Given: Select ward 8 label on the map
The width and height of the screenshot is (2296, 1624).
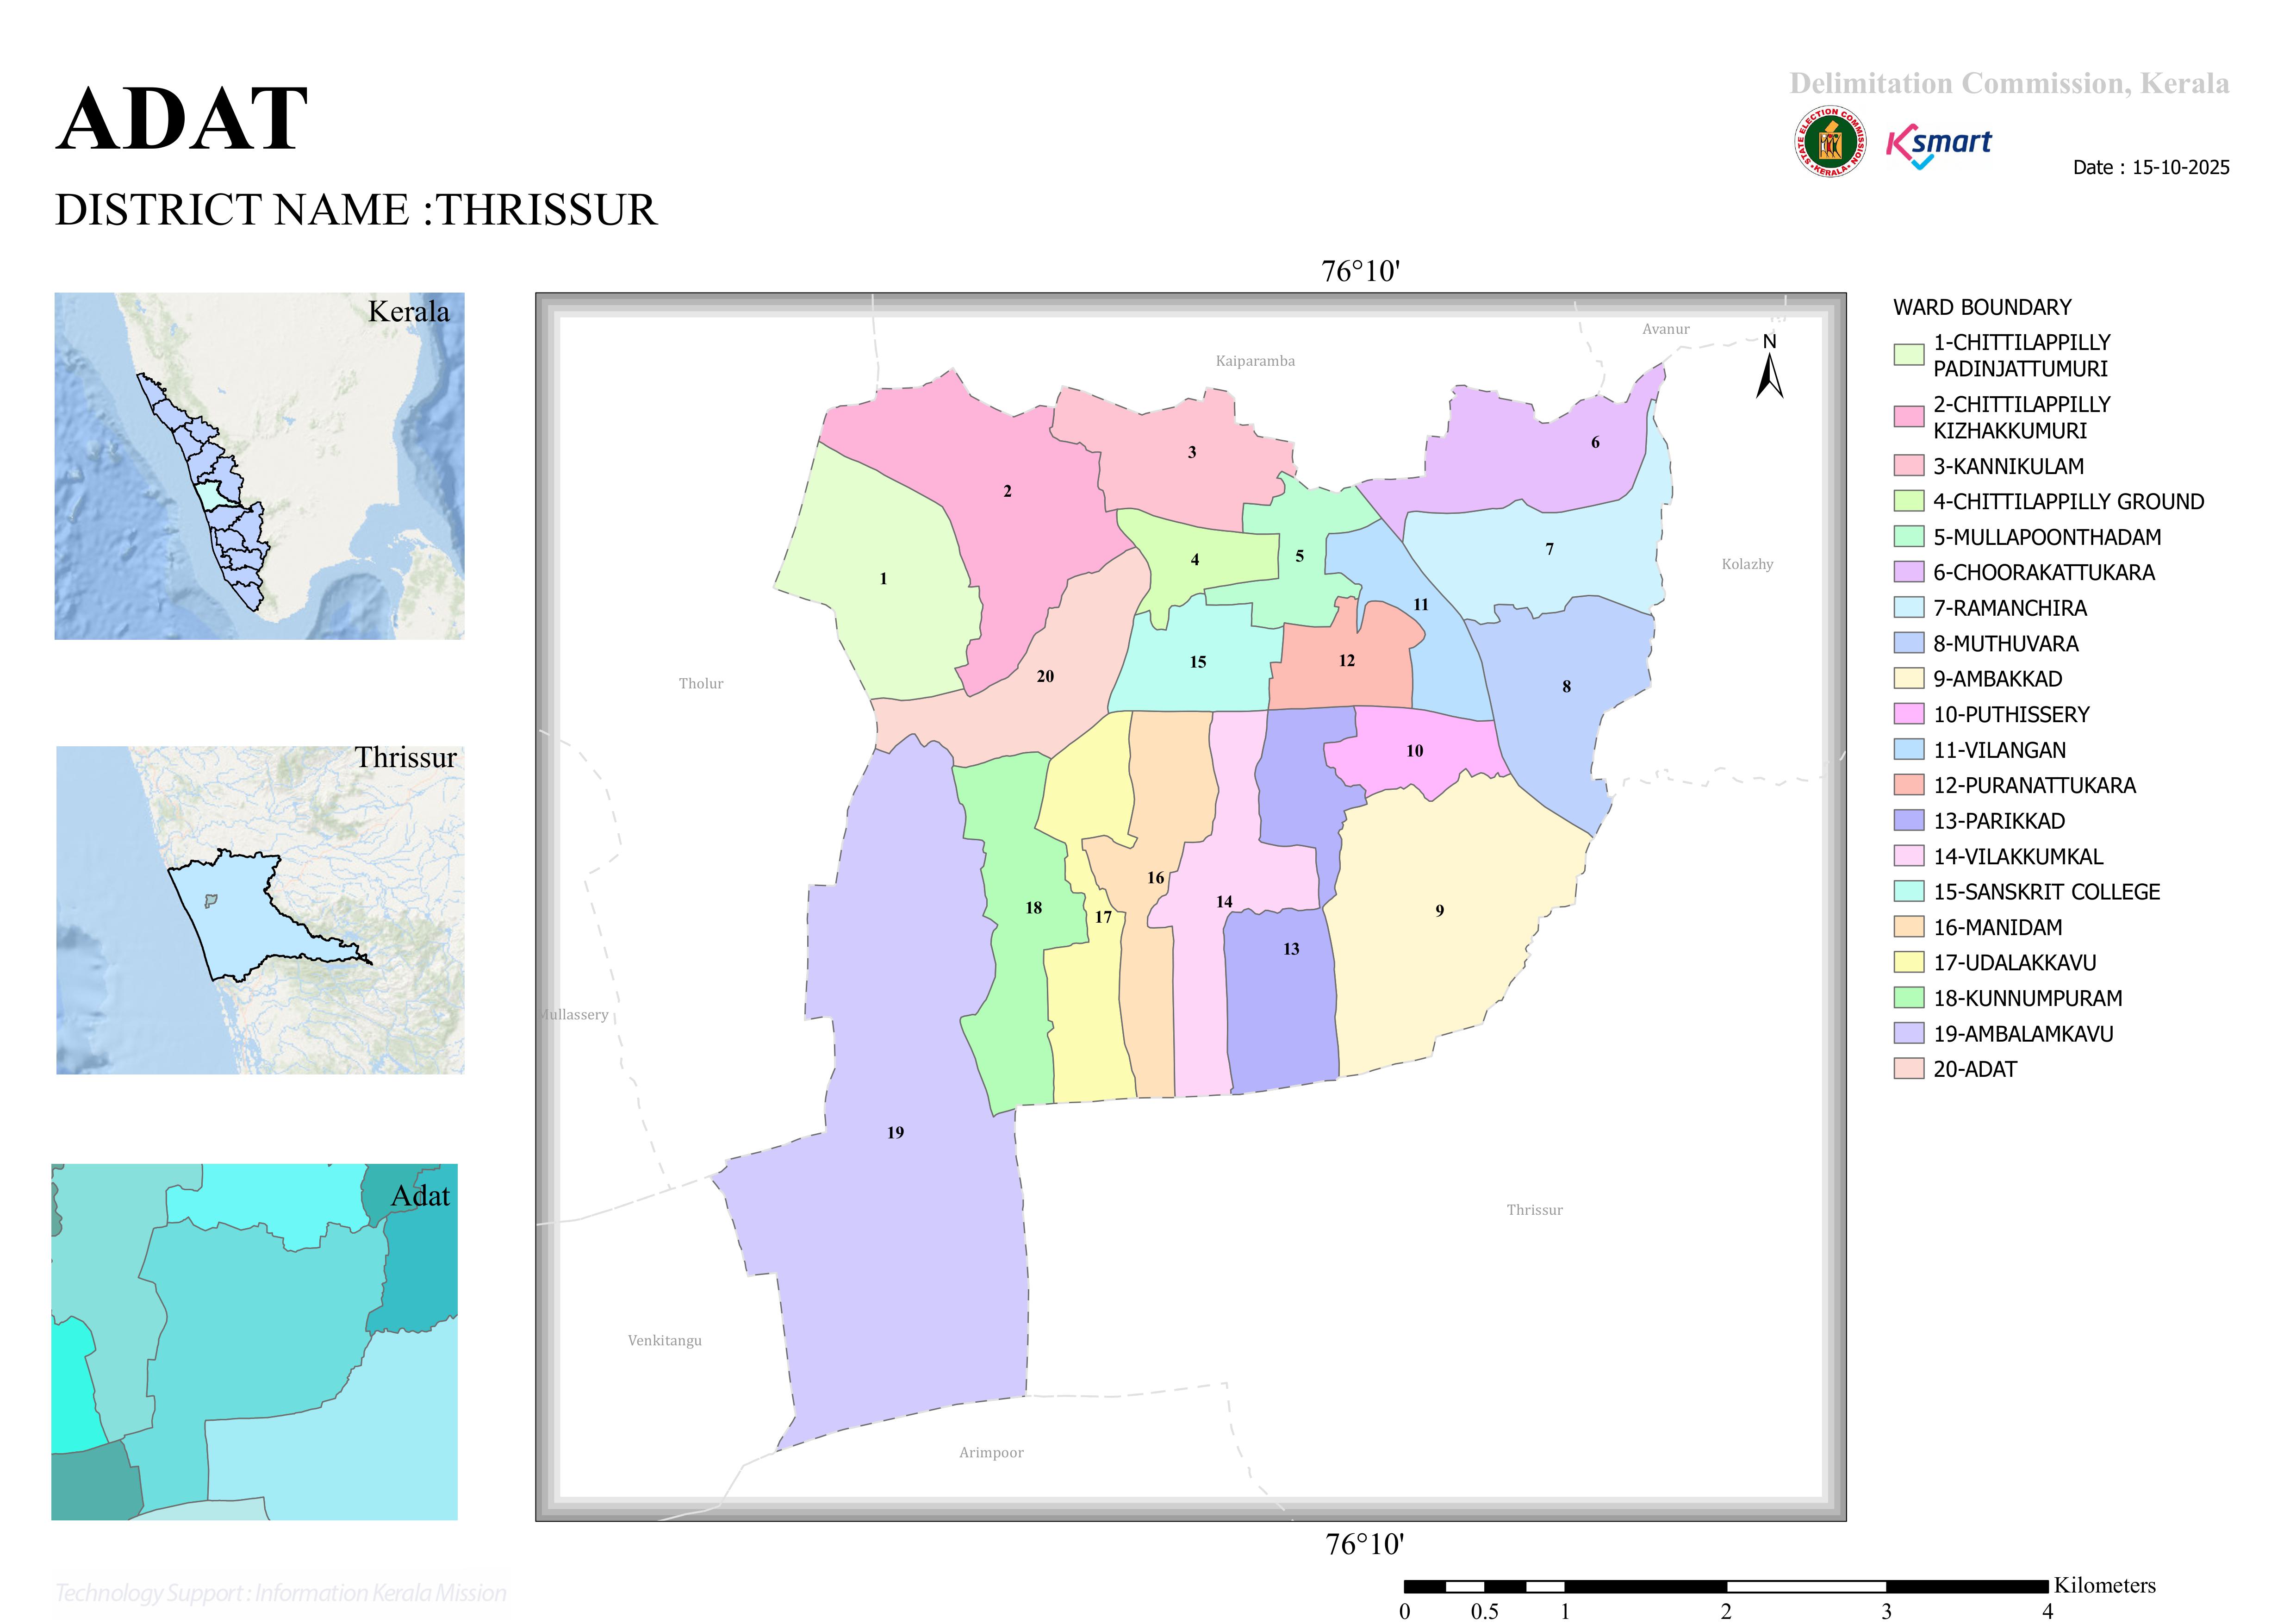Looking at the screenshot, I should click(x=1567, y=686).
